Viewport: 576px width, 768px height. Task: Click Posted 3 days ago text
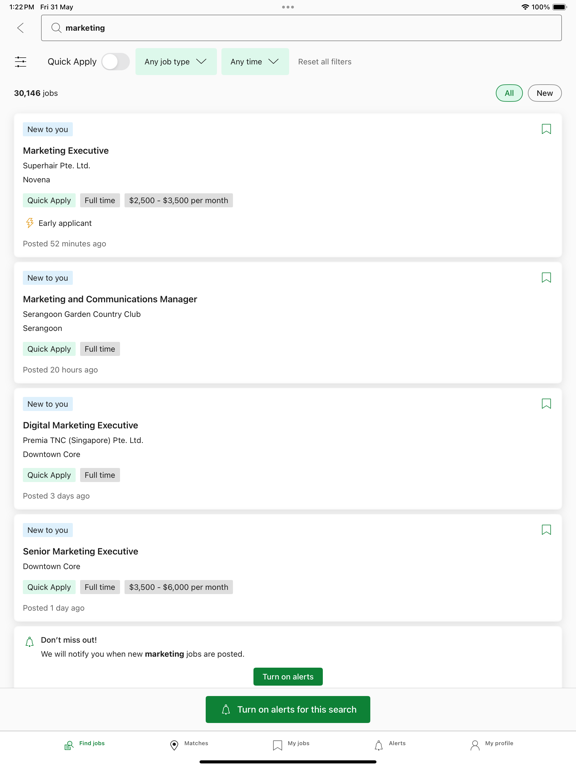point(56,496)
